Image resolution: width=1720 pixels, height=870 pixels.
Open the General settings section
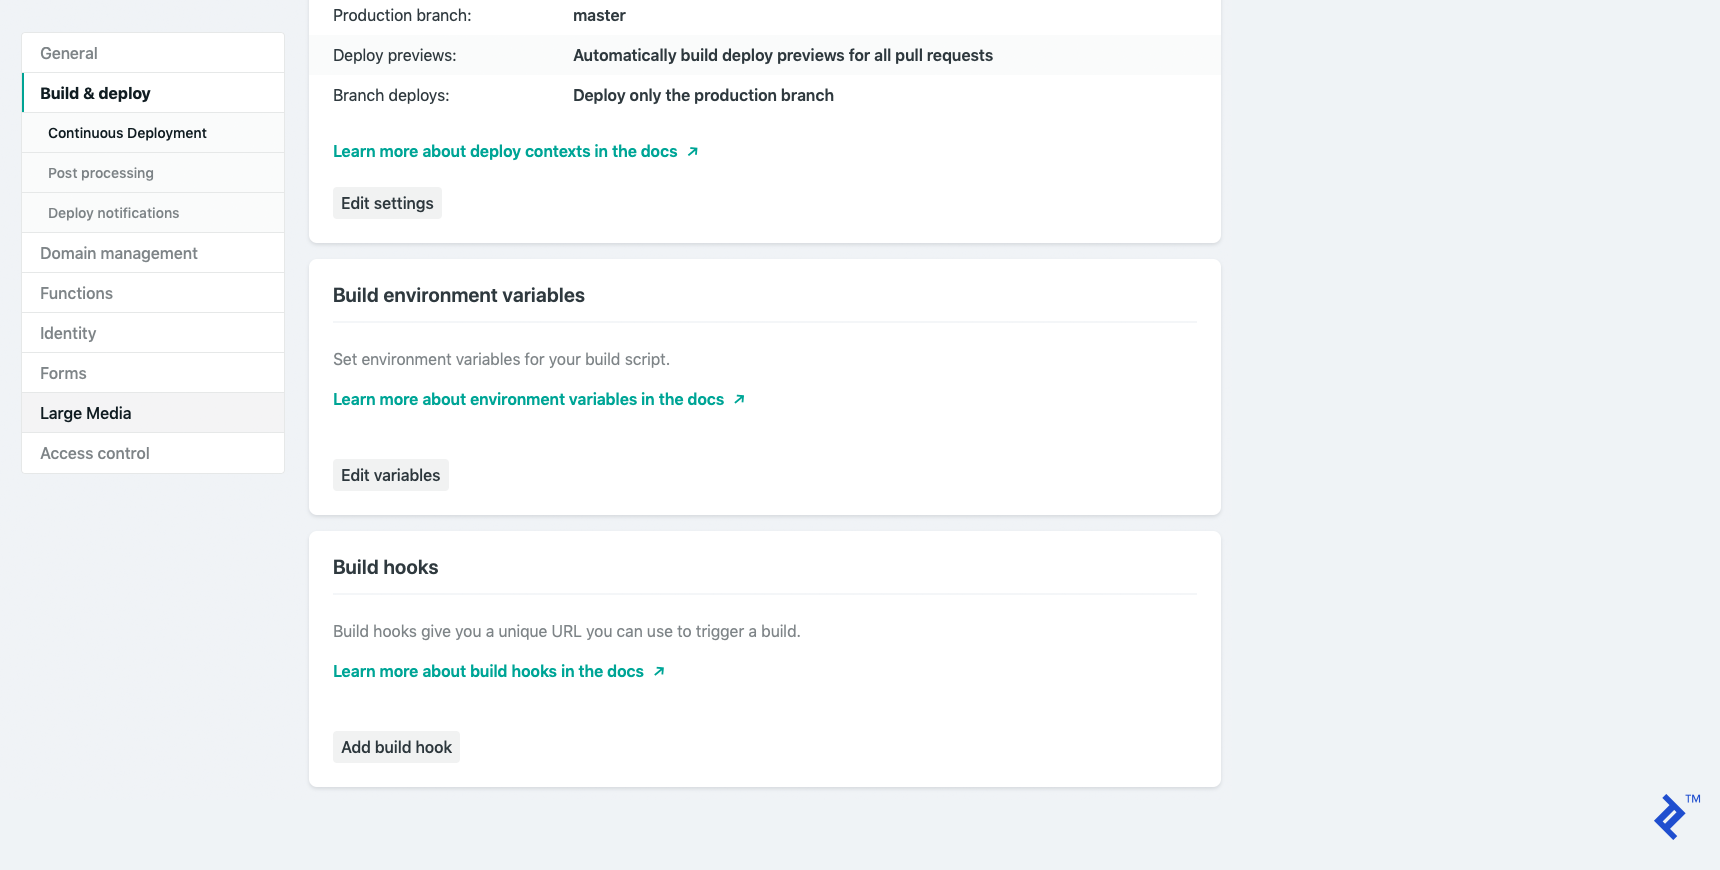click(x=68, y=52)
